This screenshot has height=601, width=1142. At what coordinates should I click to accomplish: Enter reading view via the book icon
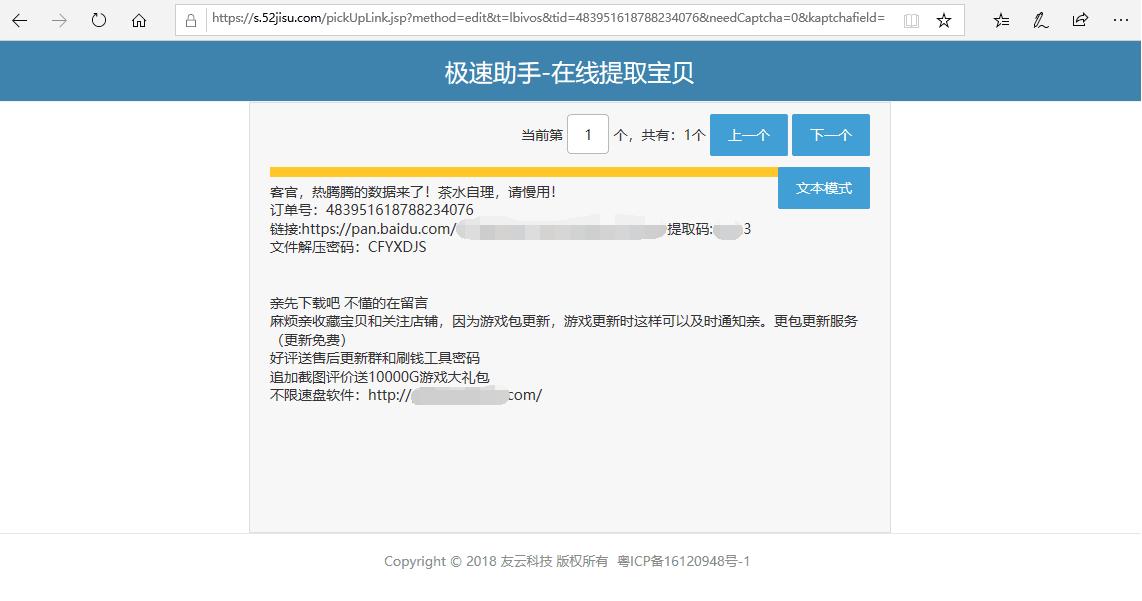pos(910,18)
